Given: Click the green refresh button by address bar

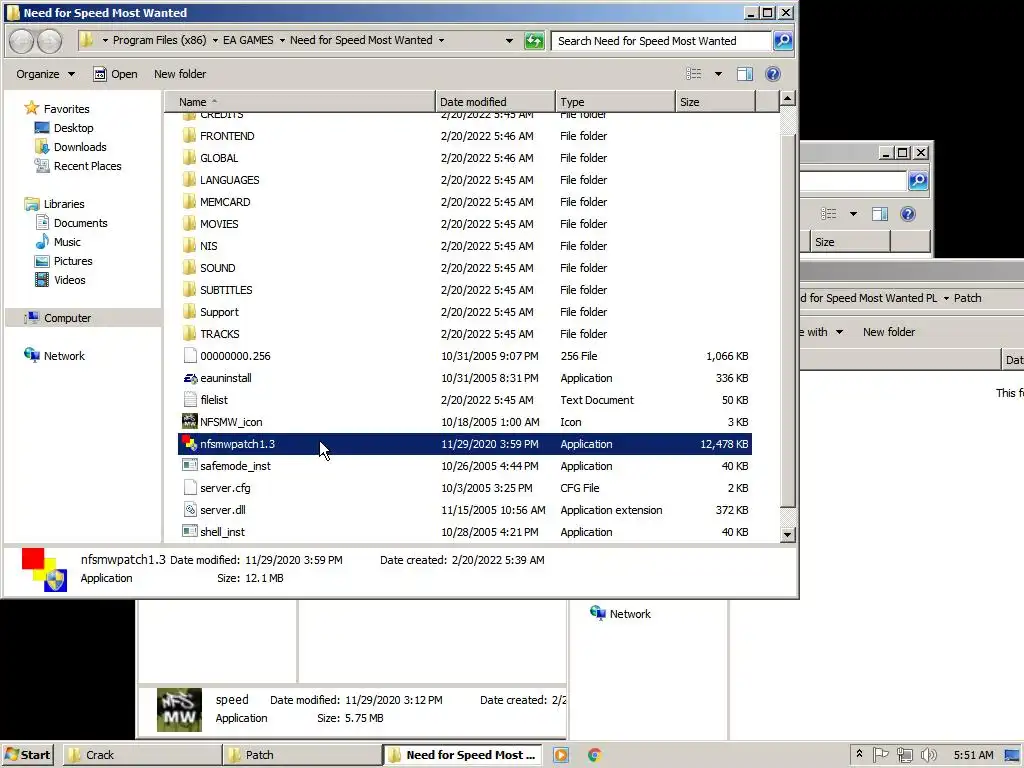Looking at the screenshot, I should [534, 41].
